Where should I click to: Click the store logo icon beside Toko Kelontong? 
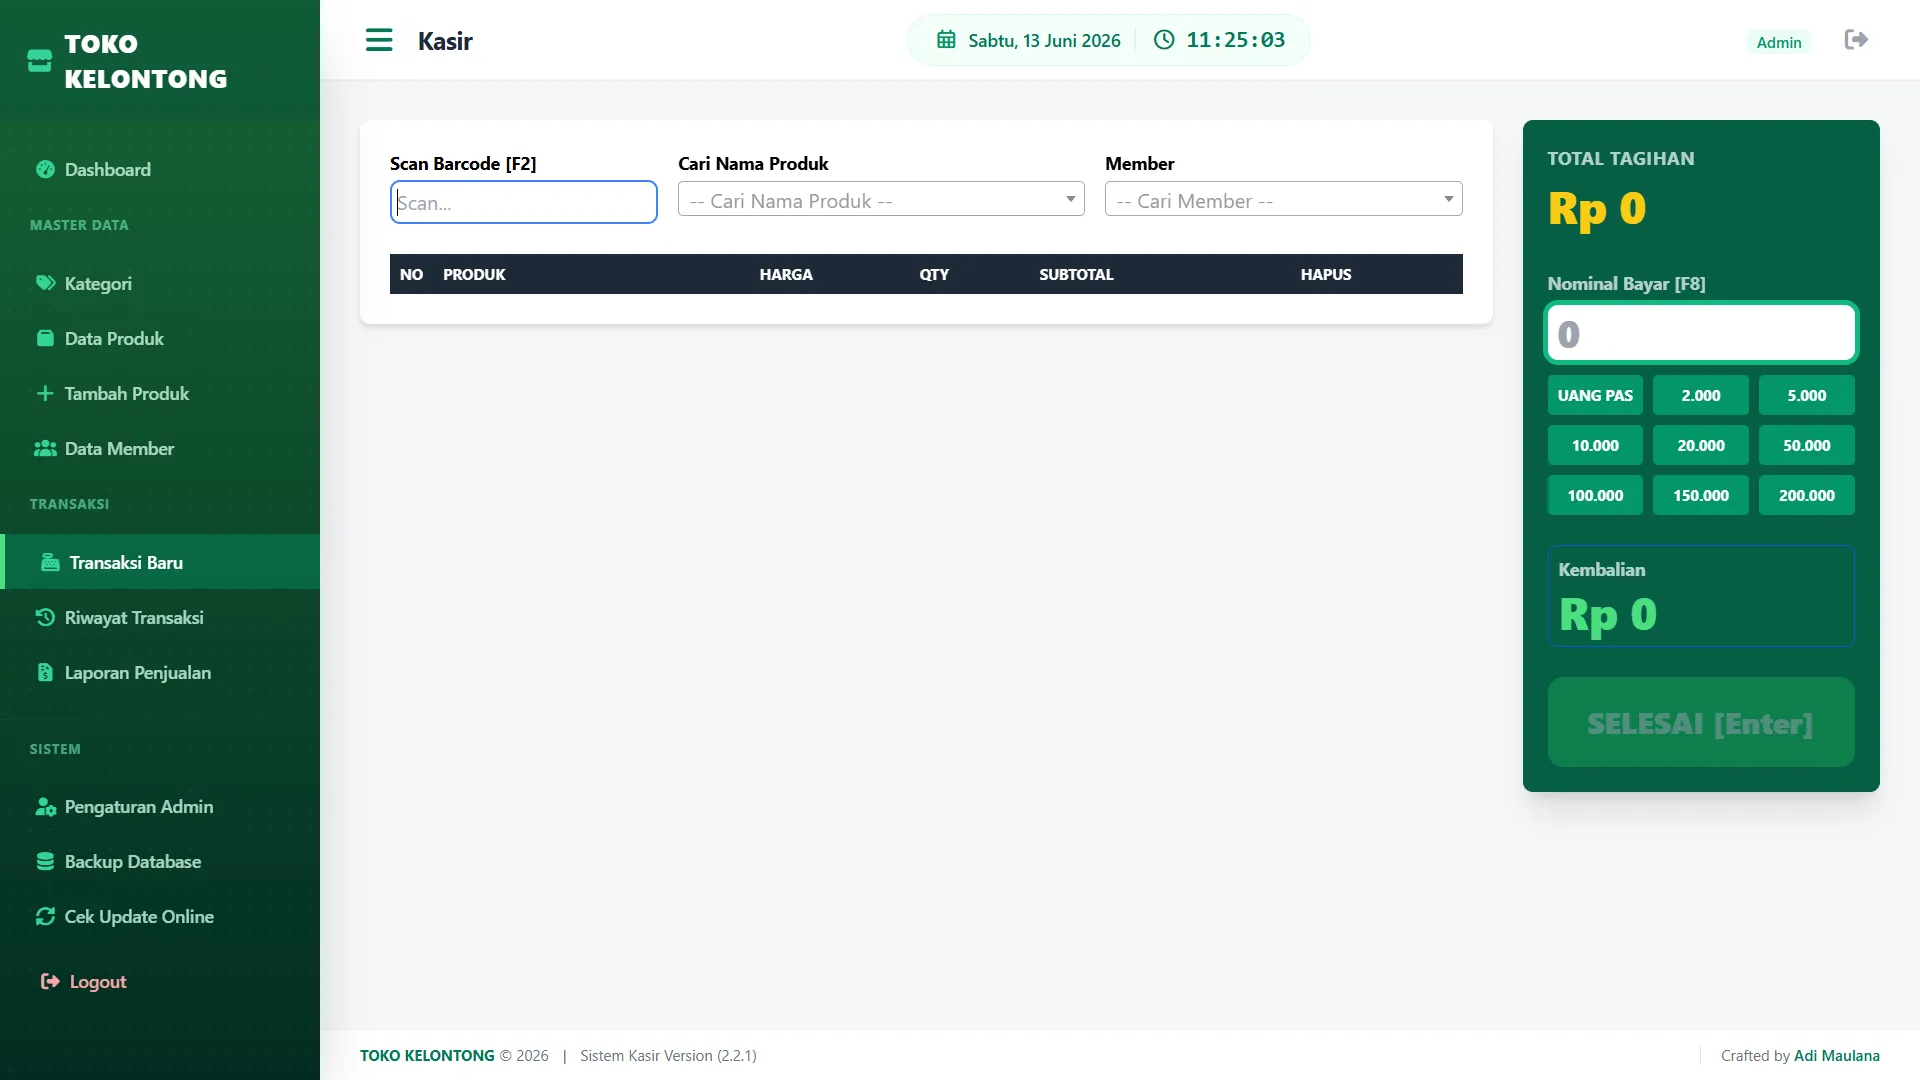(x=39, y=61)
